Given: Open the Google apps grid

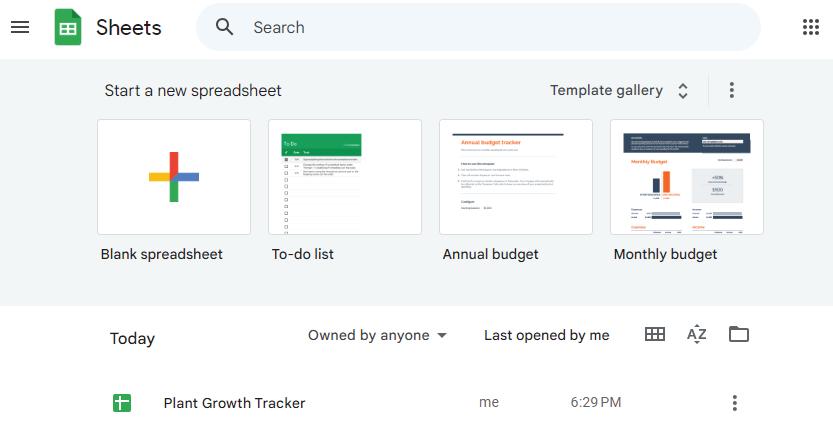Looking at the screenshot, I should [x=811, y=27].
